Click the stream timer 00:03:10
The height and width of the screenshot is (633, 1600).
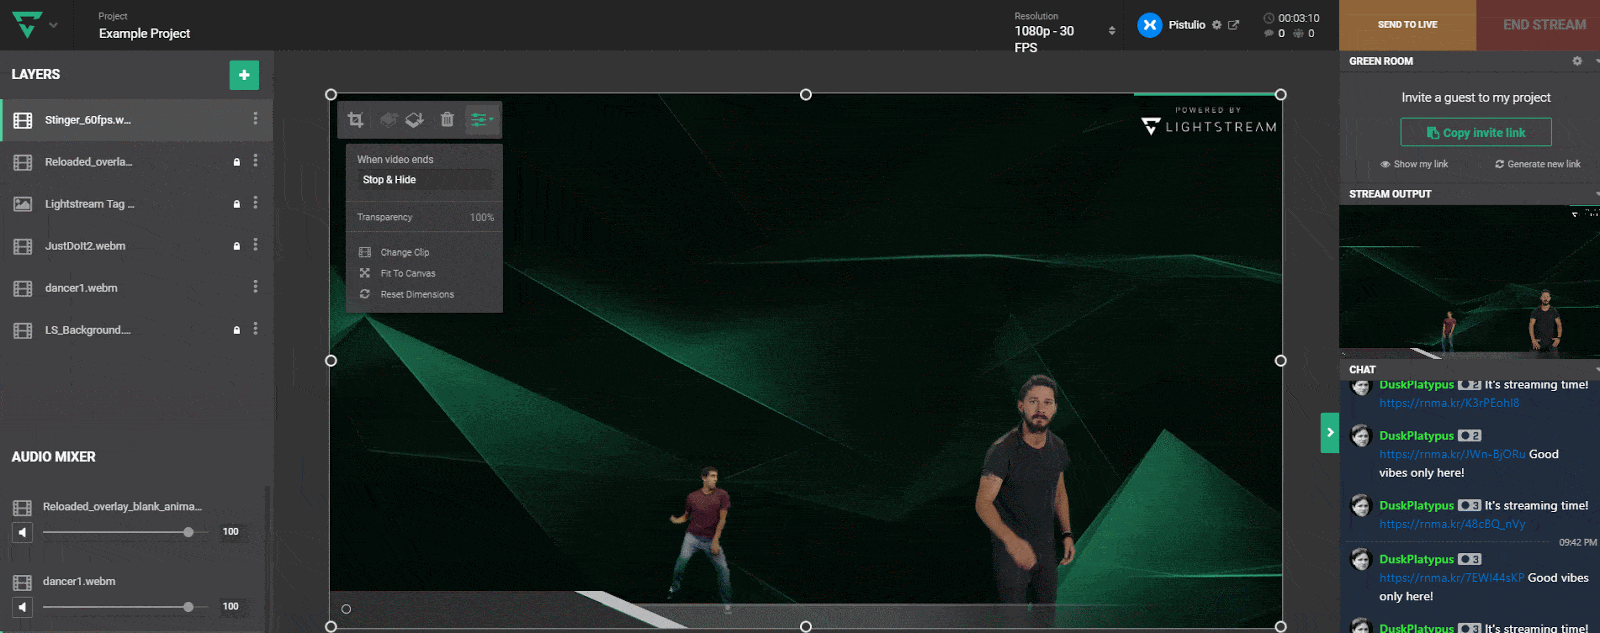coord(1298,18)
